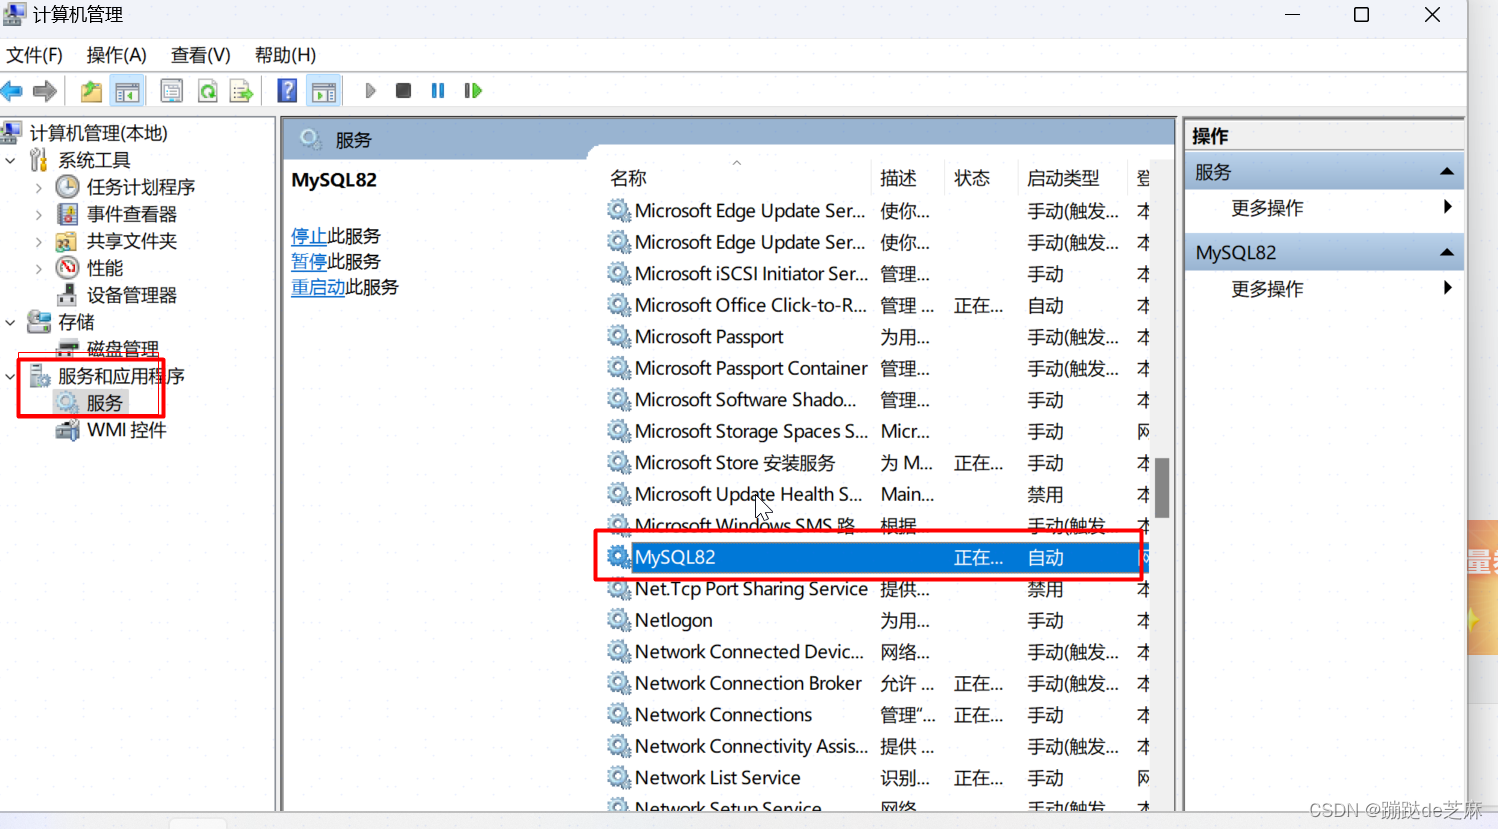Click the Up one level folder icon
1498x829 pixels.
91,91
